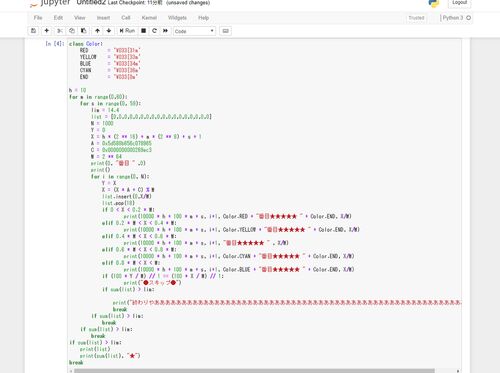Cut selected cells with the scissors icon

pos(60,31)
